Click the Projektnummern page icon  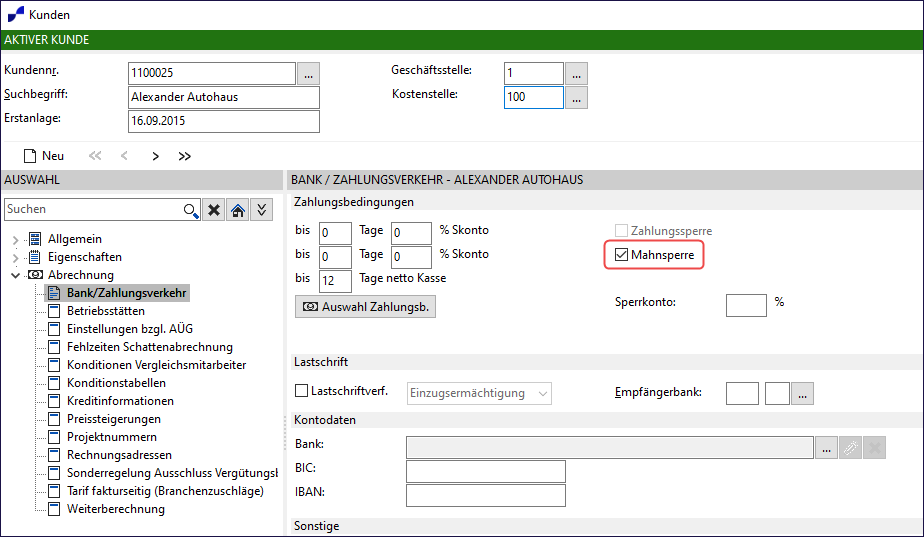click(54, 437)
